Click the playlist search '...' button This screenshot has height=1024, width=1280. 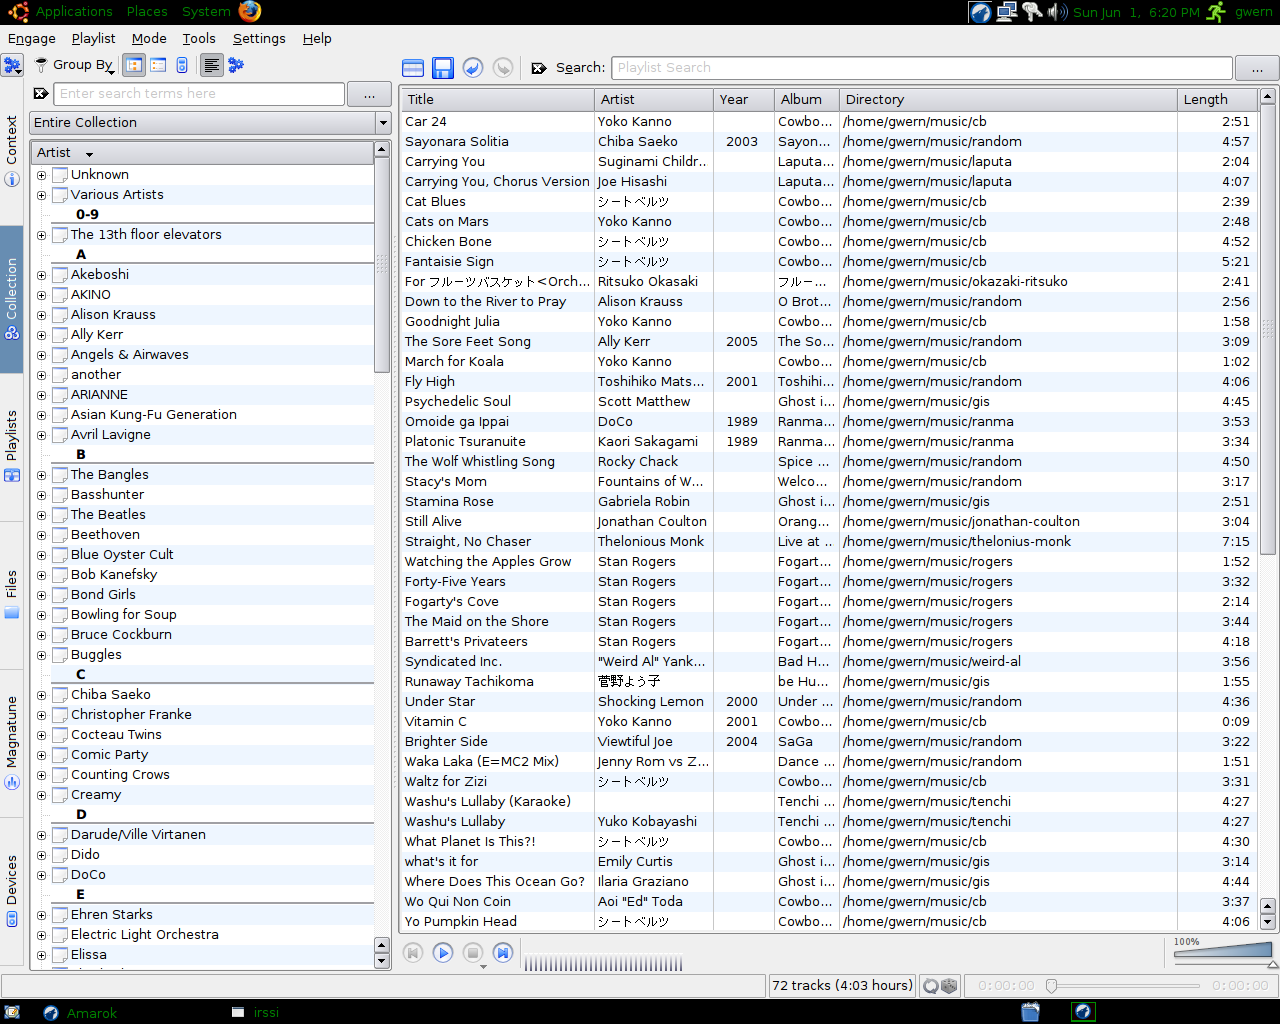tap(1257, 68)
